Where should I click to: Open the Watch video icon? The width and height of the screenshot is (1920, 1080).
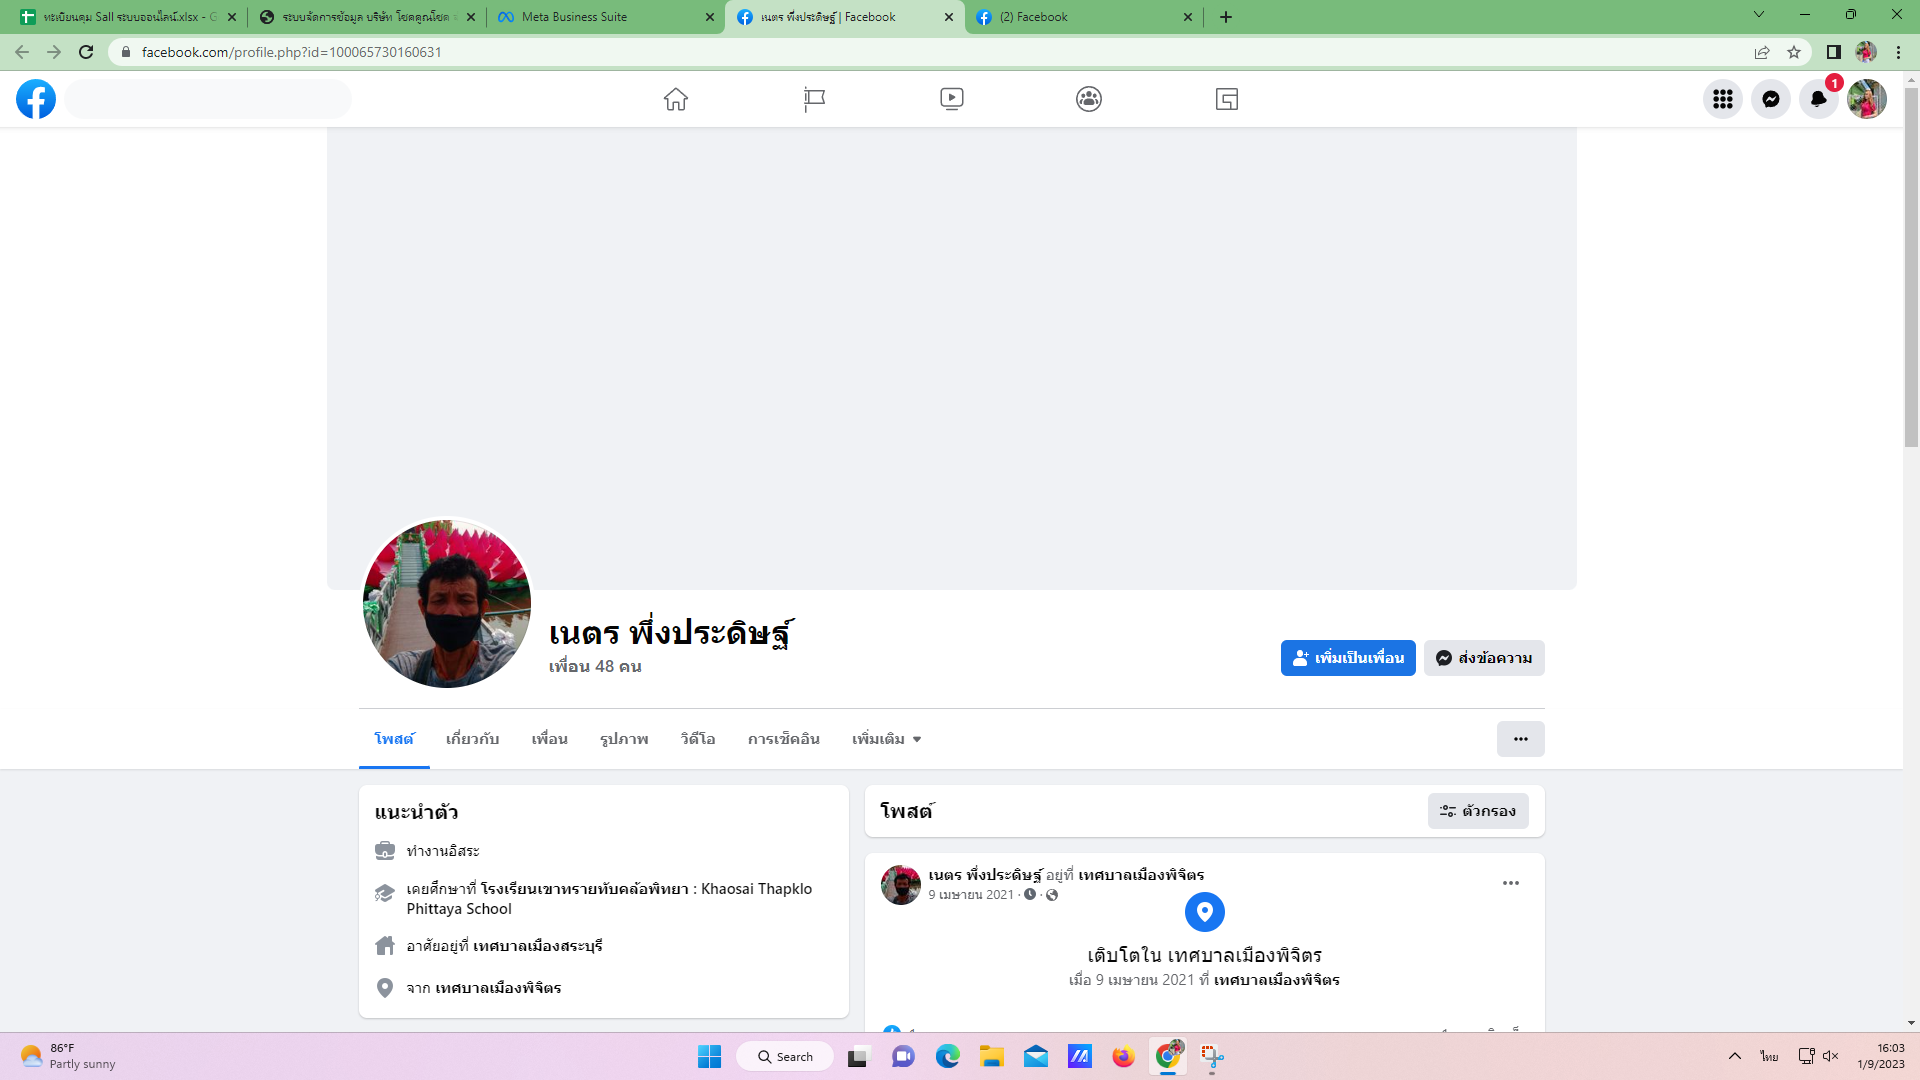coord(951,99)
